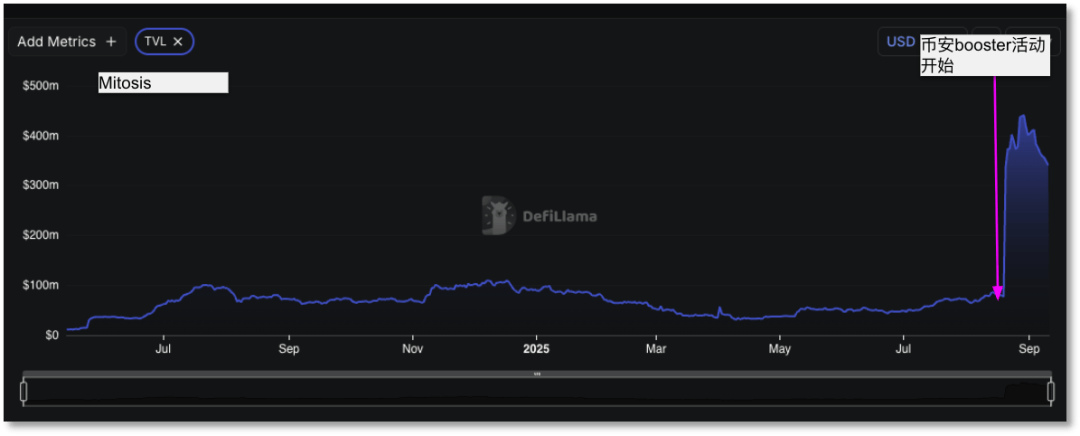Viewport: 1080px width, 436px height.
Task: Remove the TVL metric using its X icon
Action: (178, 41)
